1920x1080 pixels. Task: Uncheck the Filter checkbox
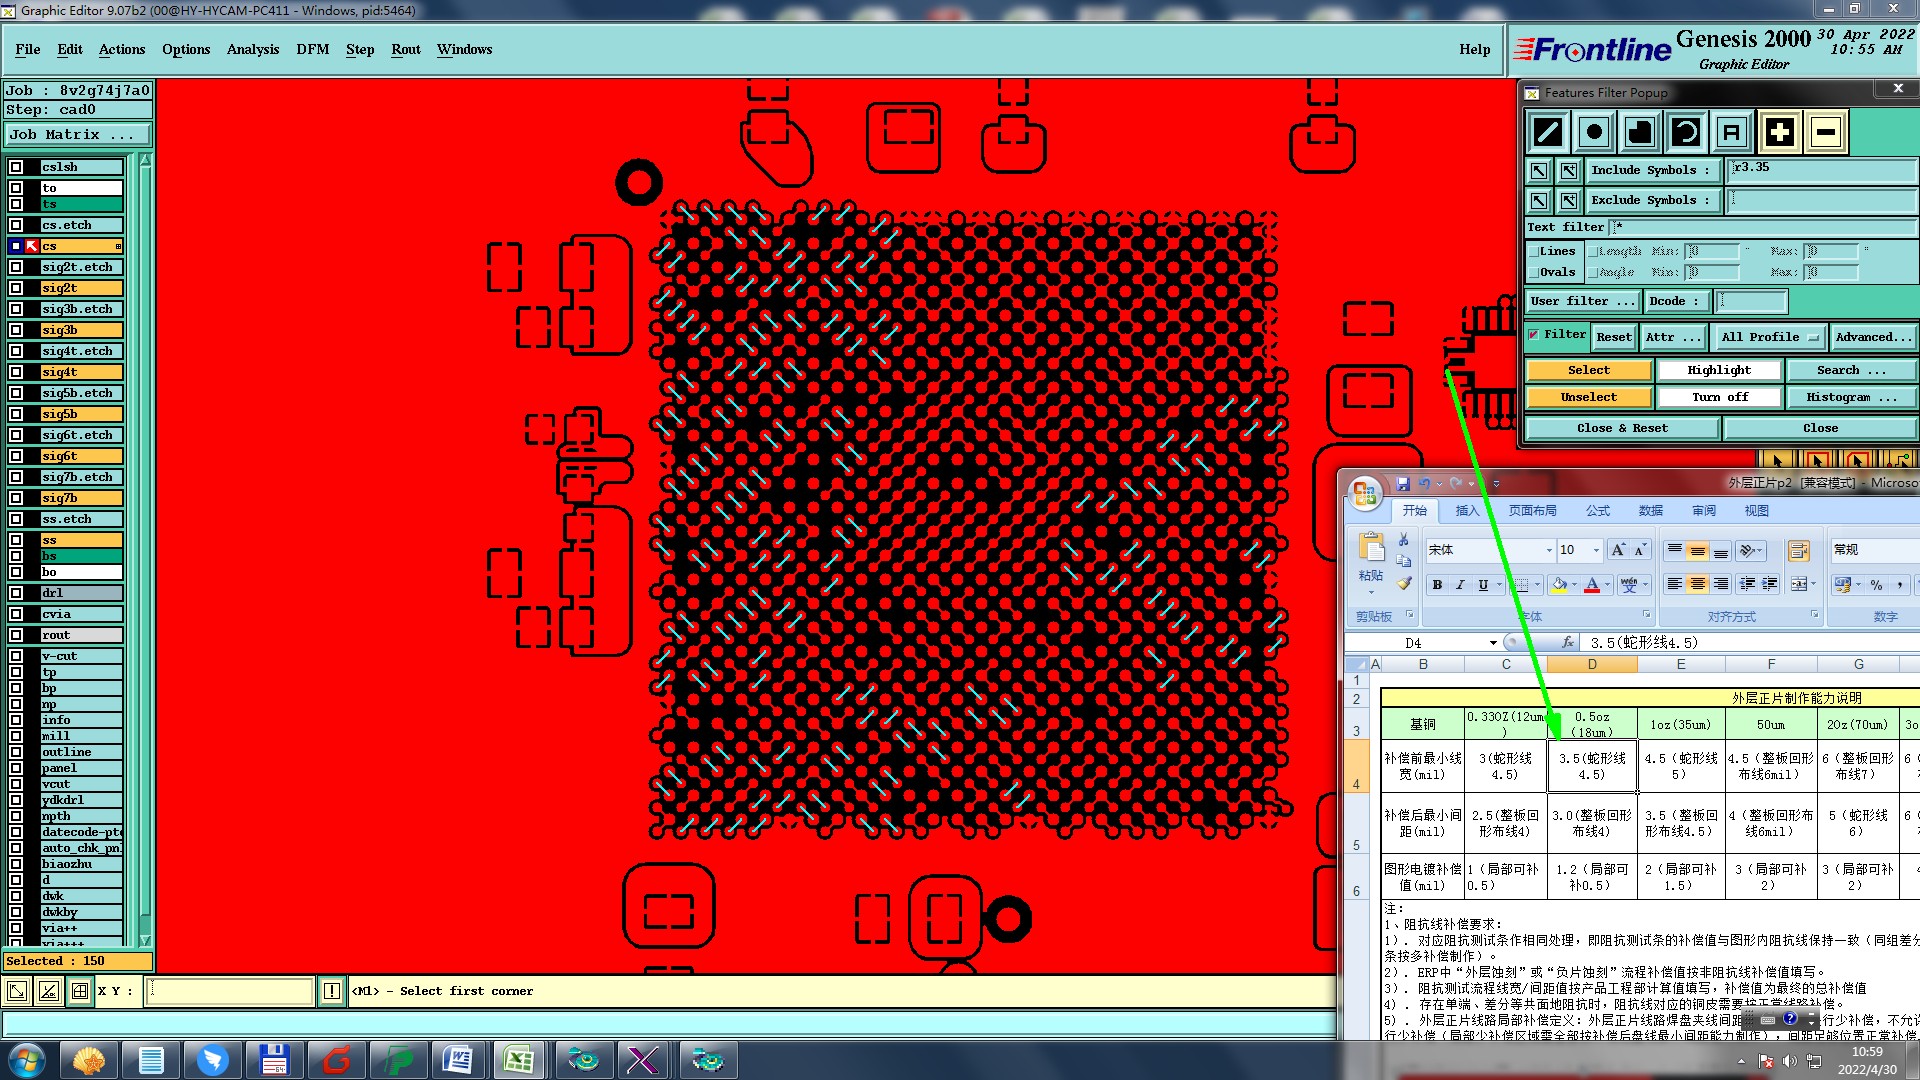(1534, 335)
